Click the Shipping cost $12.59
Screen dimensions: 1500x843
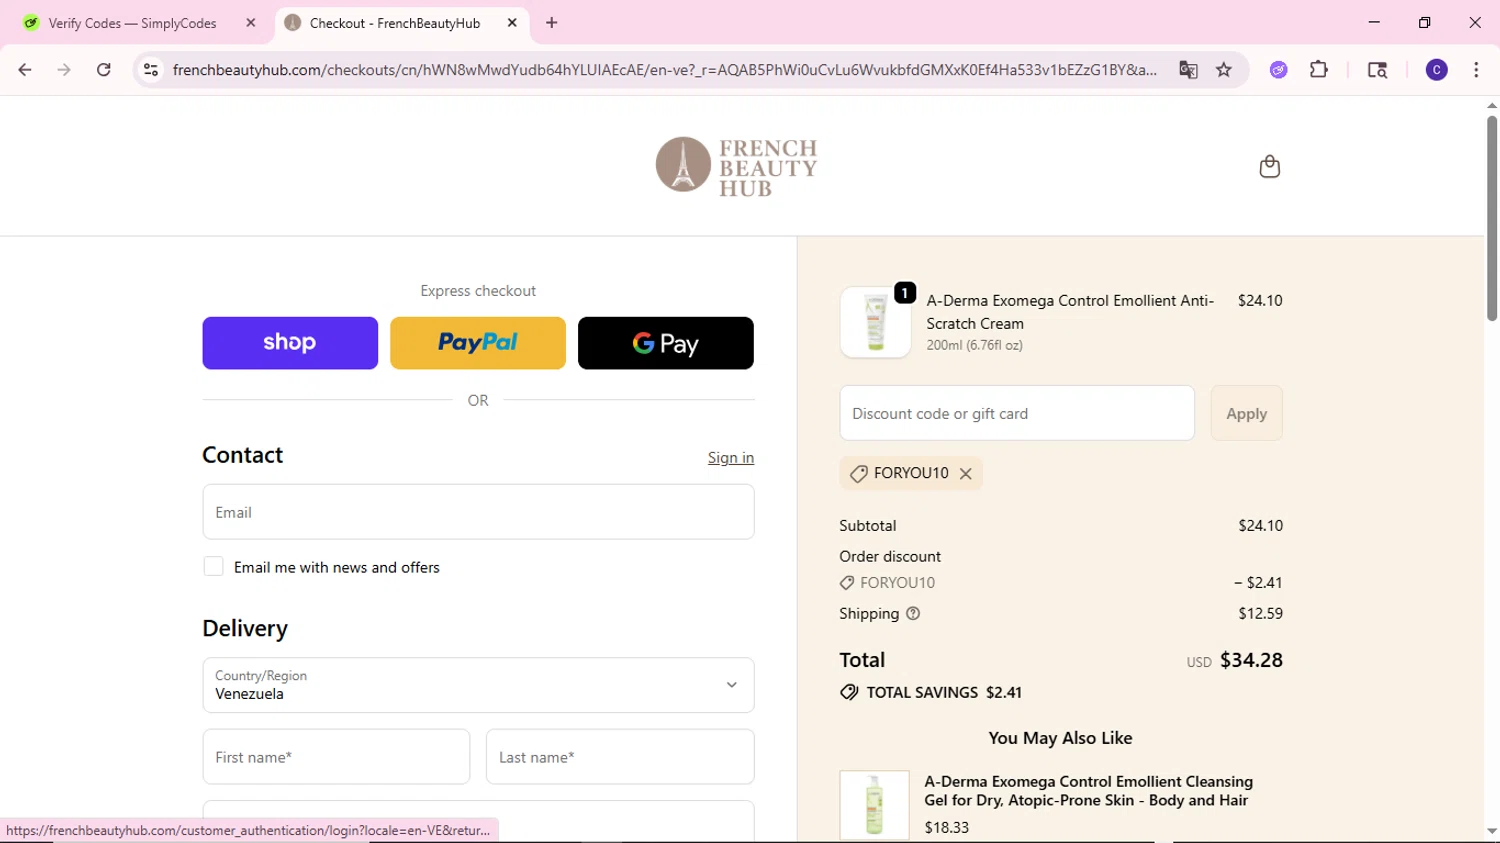[1260, 614]
